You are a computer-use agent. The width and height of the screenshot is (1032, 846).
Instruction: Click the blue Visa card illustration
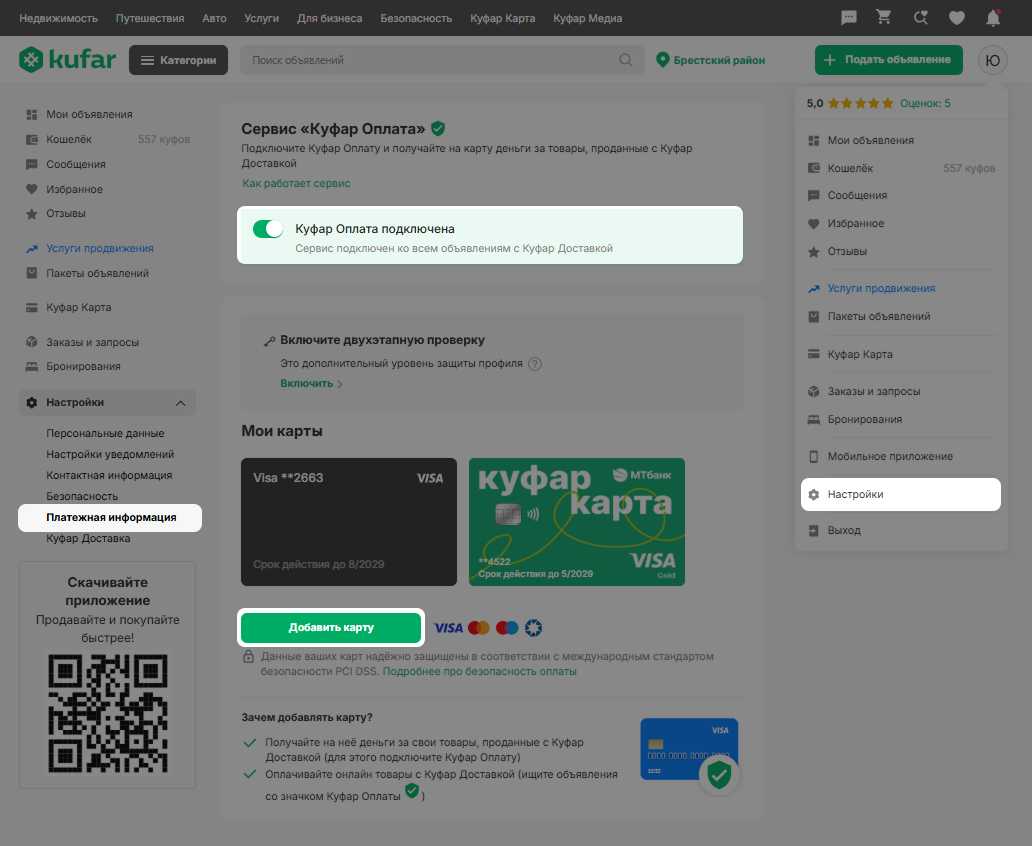click(x=689, y=749)
